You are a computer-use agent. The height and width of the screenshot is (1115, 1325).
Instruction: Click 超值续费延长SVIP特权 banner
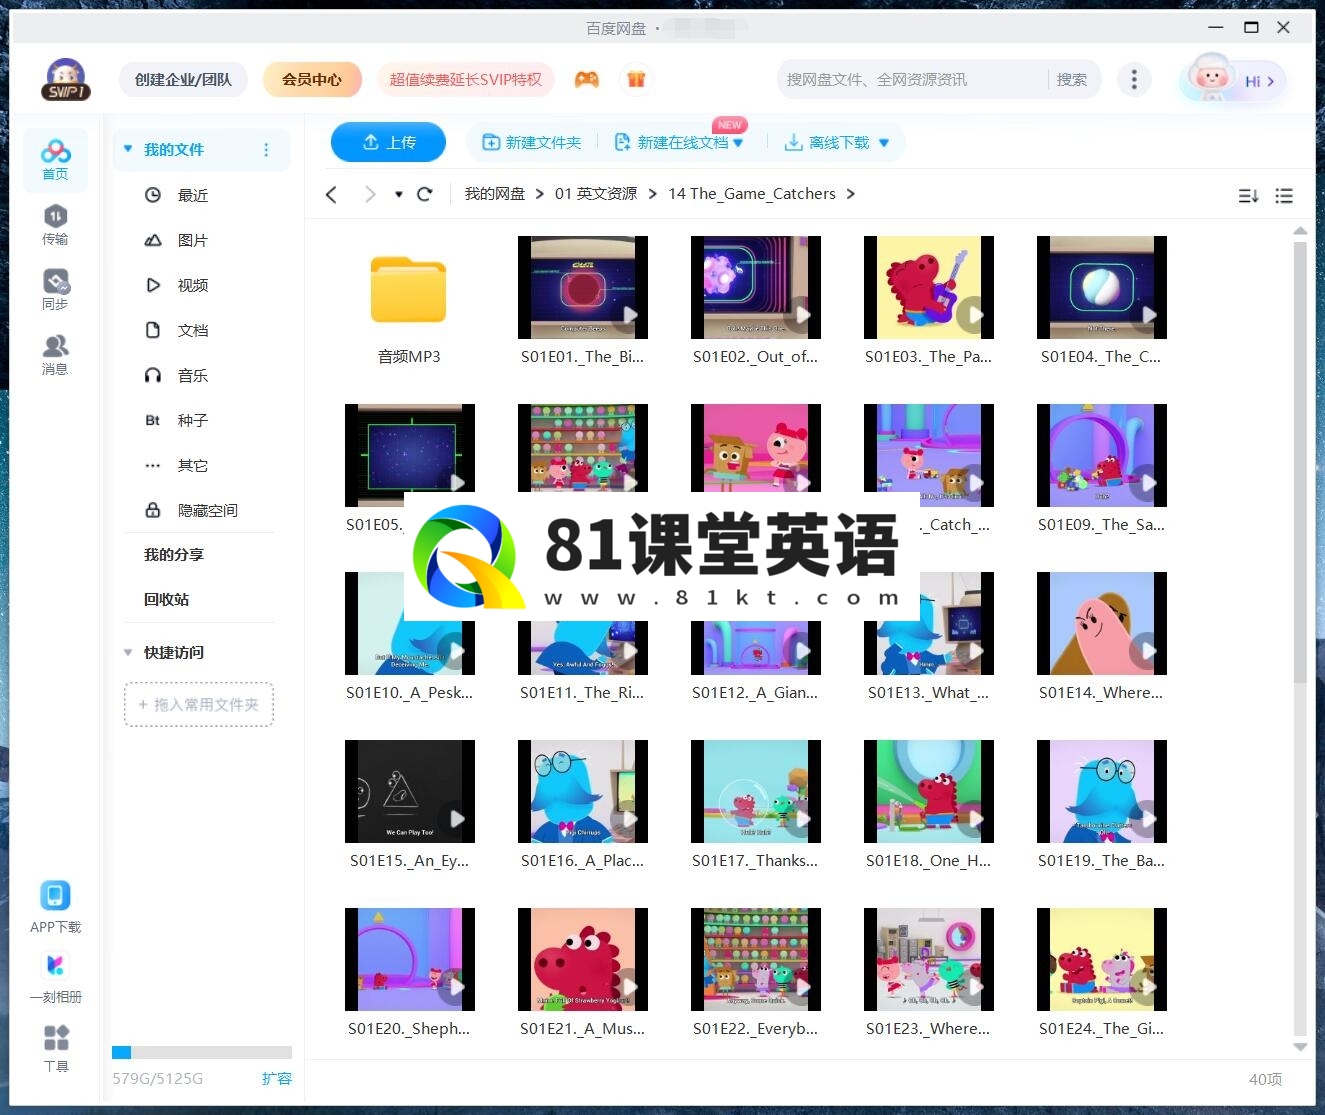pyautogui.click(x=466, y=79)
